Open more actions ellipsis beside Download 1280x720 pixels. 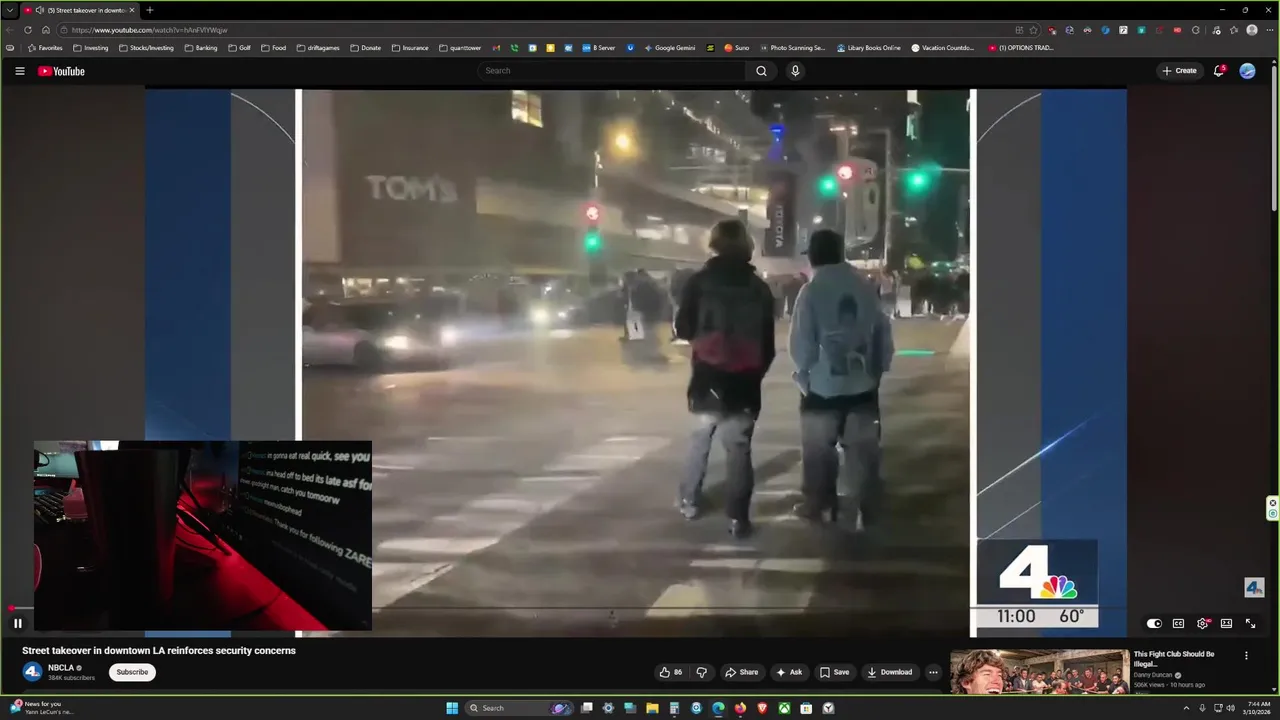point(933,672)
